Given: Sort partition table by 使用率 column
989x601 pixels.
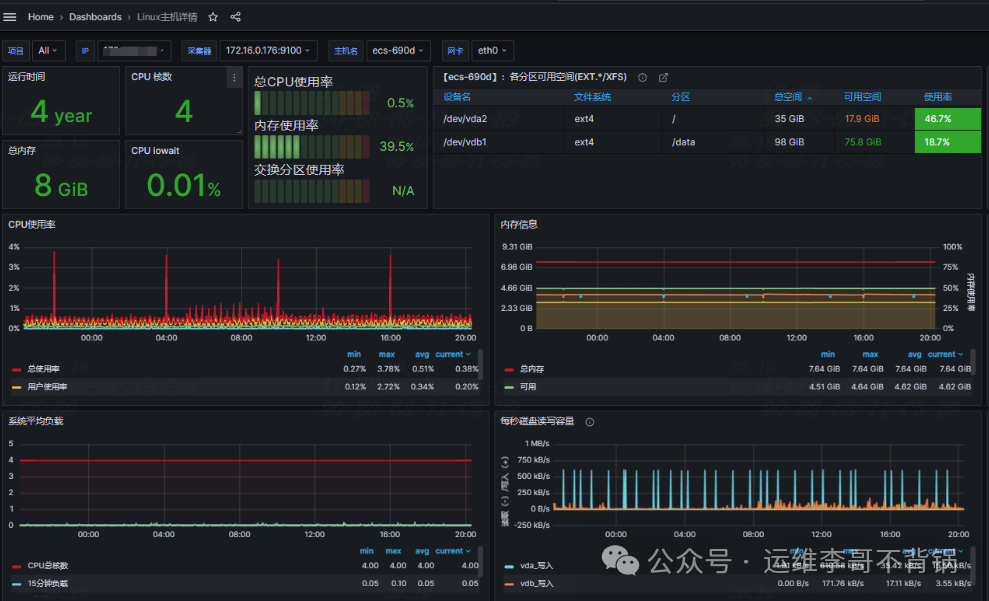Looking at the screenshot, I should (x=938, y=98).
